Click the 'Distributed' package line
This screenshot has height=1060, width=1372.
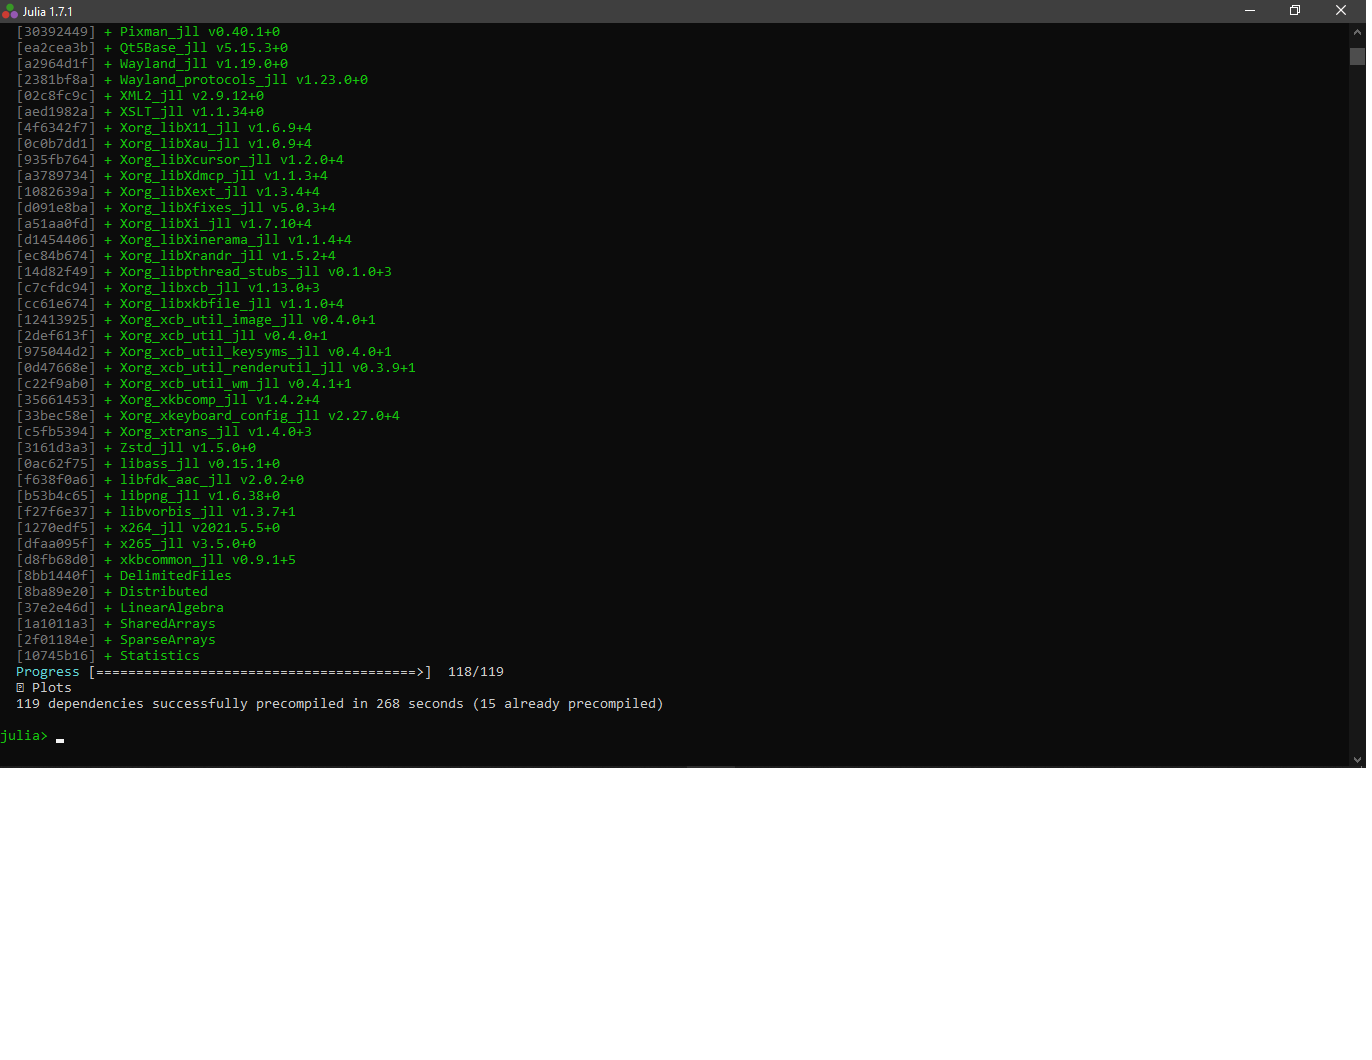(164, 592)
